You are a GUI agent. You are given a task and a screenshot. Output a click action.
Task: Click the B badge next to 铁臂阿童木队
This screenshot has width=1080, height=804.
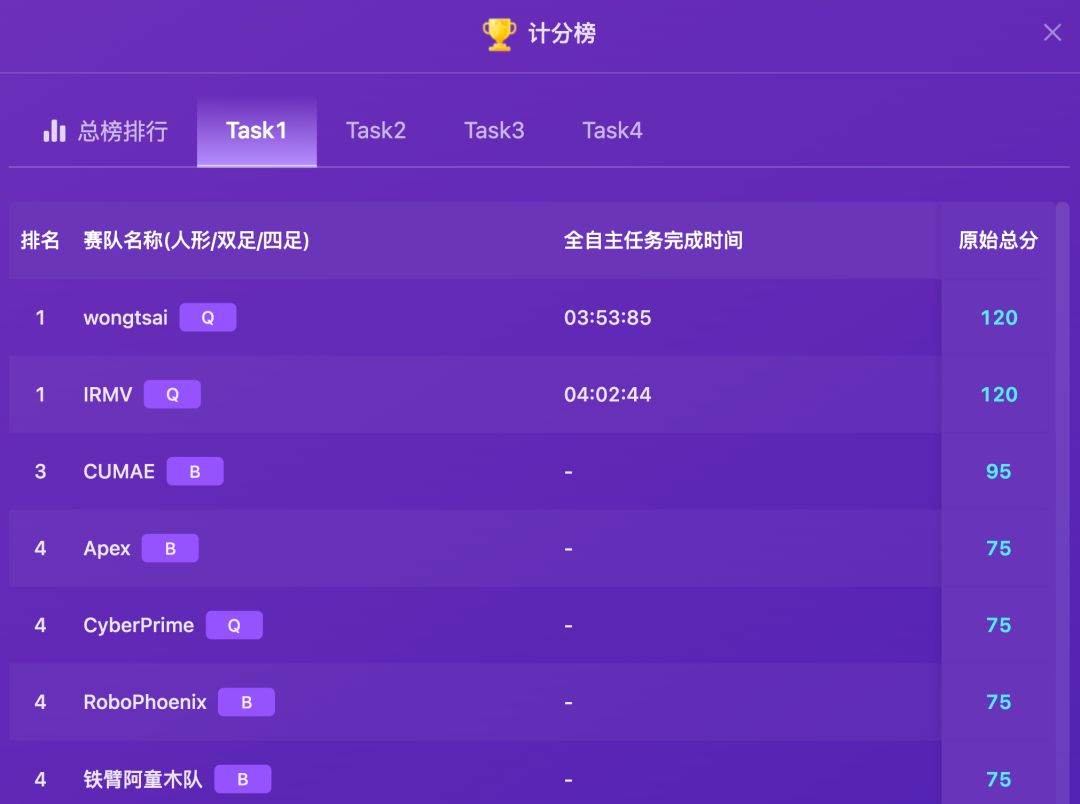(x=242, y=780)
